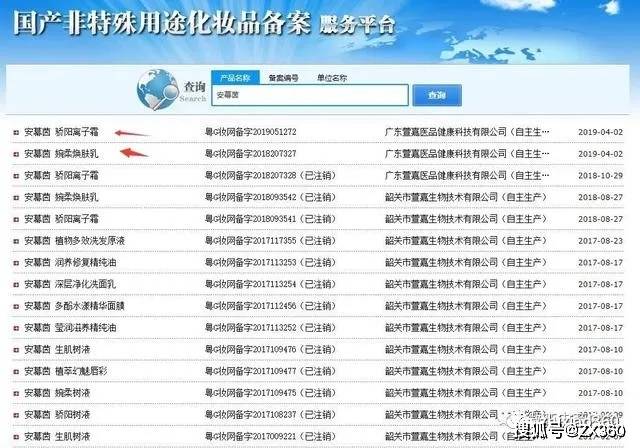Viewport: 640px width, 448px height.
Task: Select filing number 粤G妆网备字2017109477（已注销）
Action: point(271,372)
